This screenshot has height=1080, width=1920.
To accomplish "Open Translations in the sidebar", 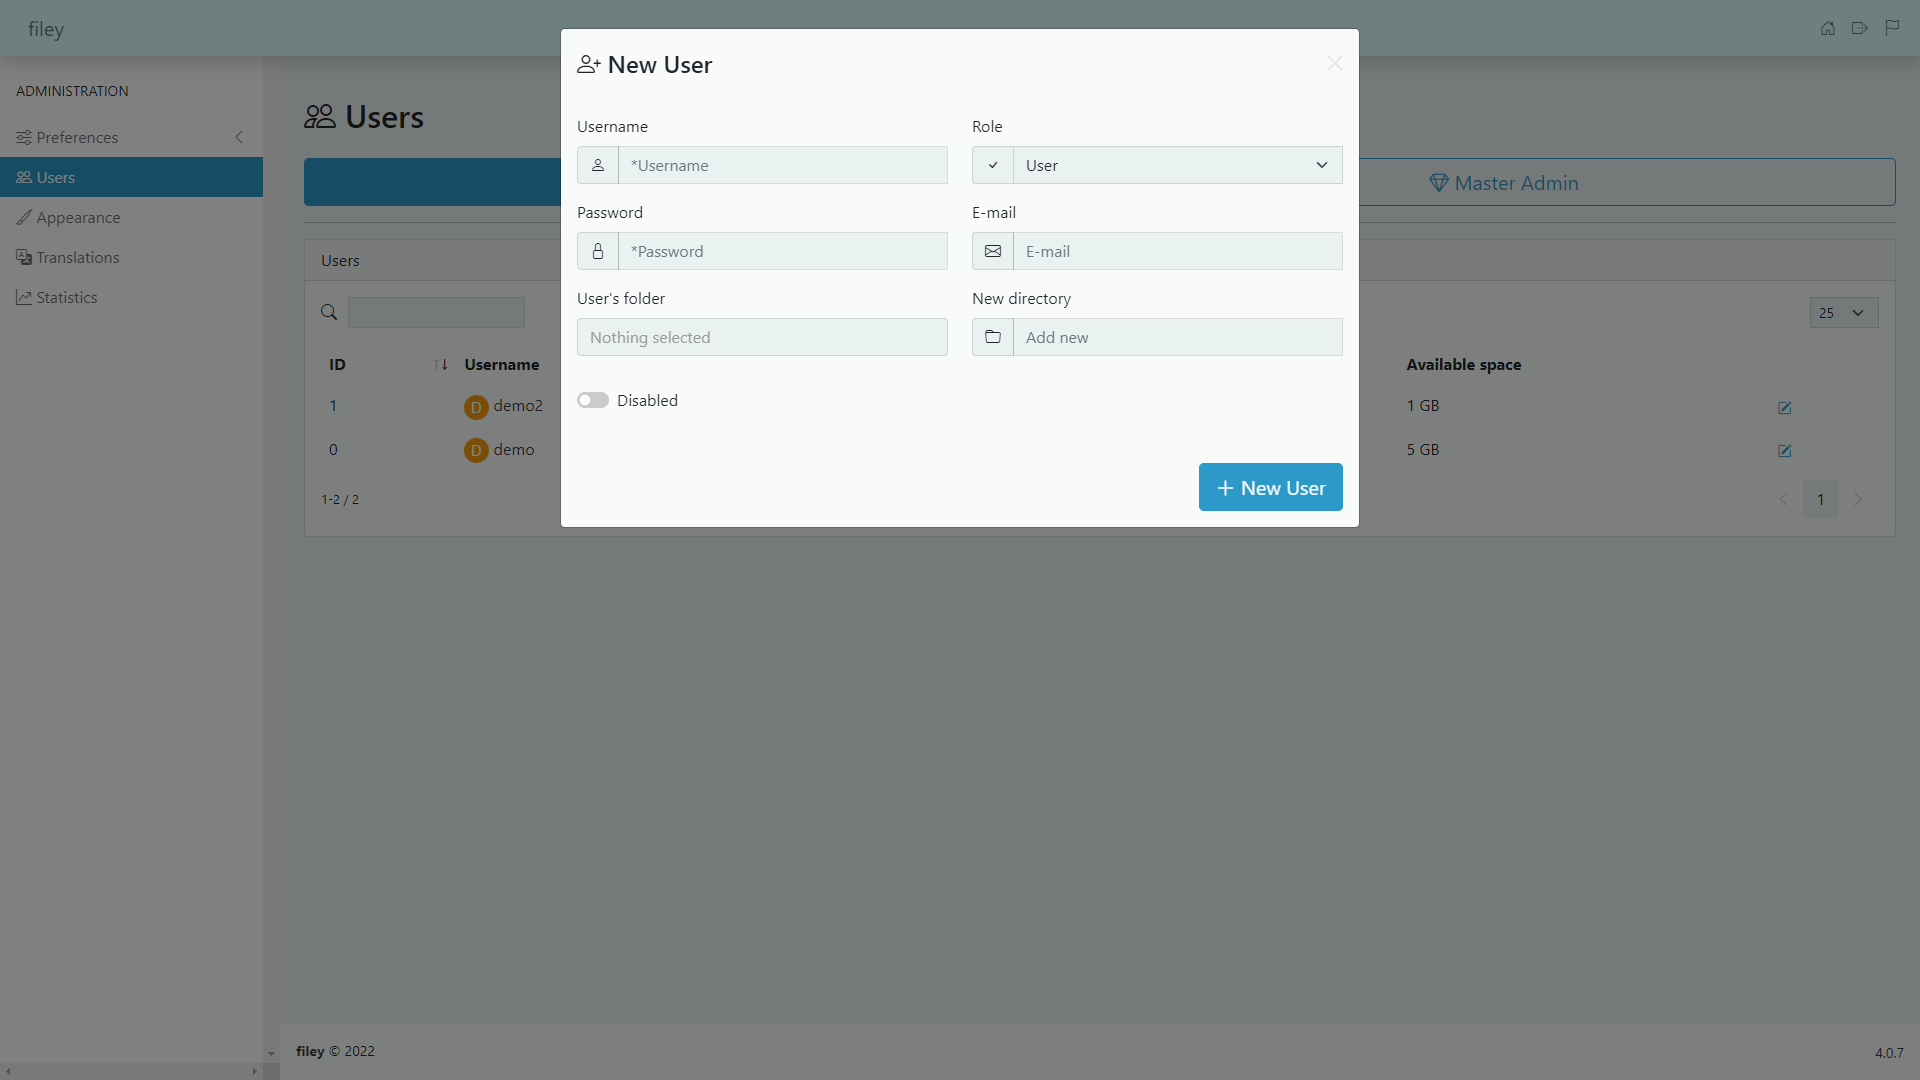I will pyautogui.click(x=77, y=257).
